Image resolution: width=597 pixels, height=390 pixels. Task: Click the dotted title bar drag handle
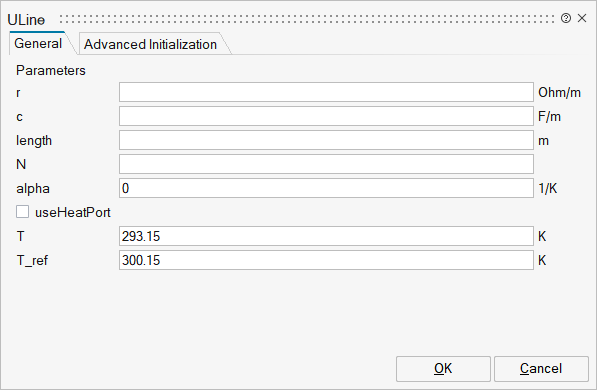coord(307,19)
